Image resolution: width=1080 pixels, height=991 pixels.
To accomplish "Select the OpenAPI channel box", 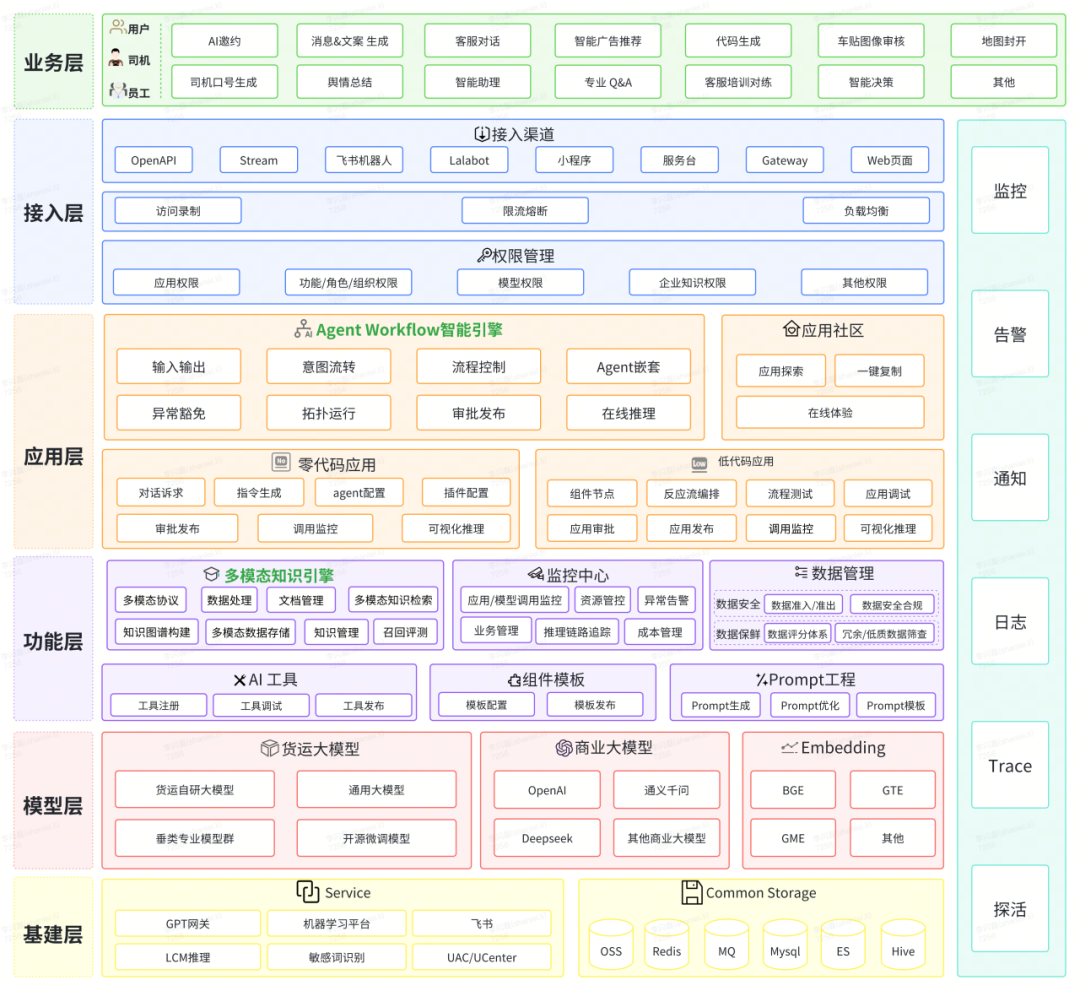I will click(x=153, y=159).
